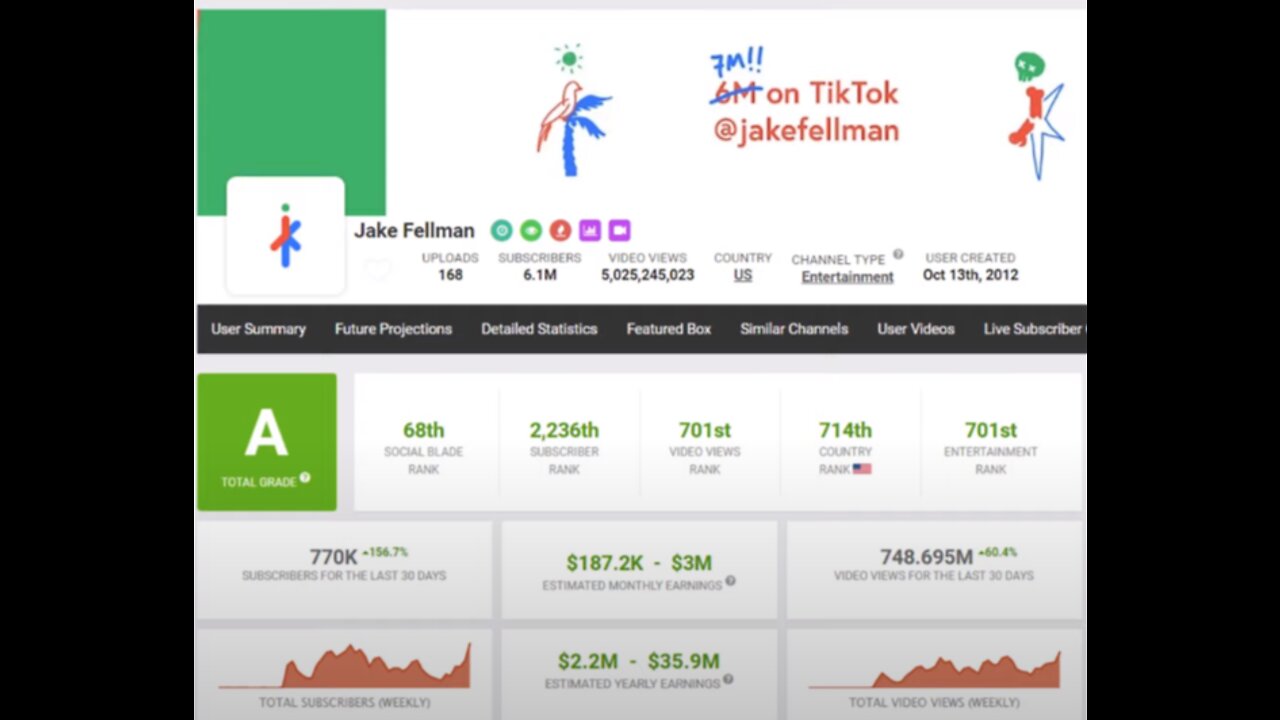Click the 748.695M video views value
1280x720 pixels.
pos(926,557)
